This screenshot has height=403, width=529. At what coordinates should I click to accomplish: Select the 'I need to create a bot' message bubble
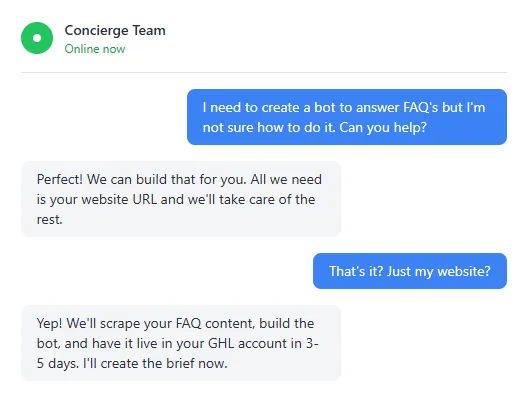(347, 117)
